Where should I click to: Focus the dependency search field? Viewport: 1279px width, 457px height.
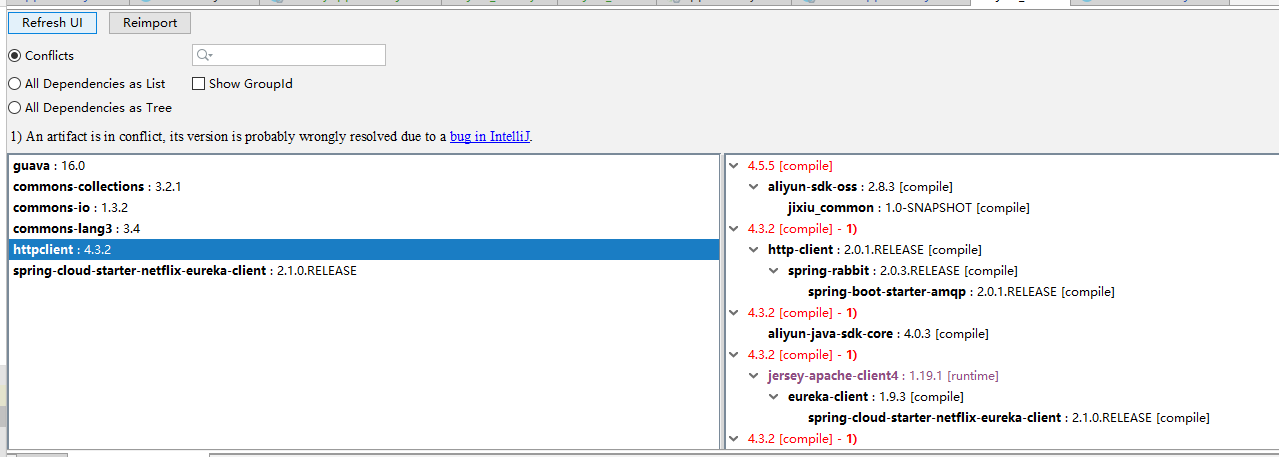(289, 56)
